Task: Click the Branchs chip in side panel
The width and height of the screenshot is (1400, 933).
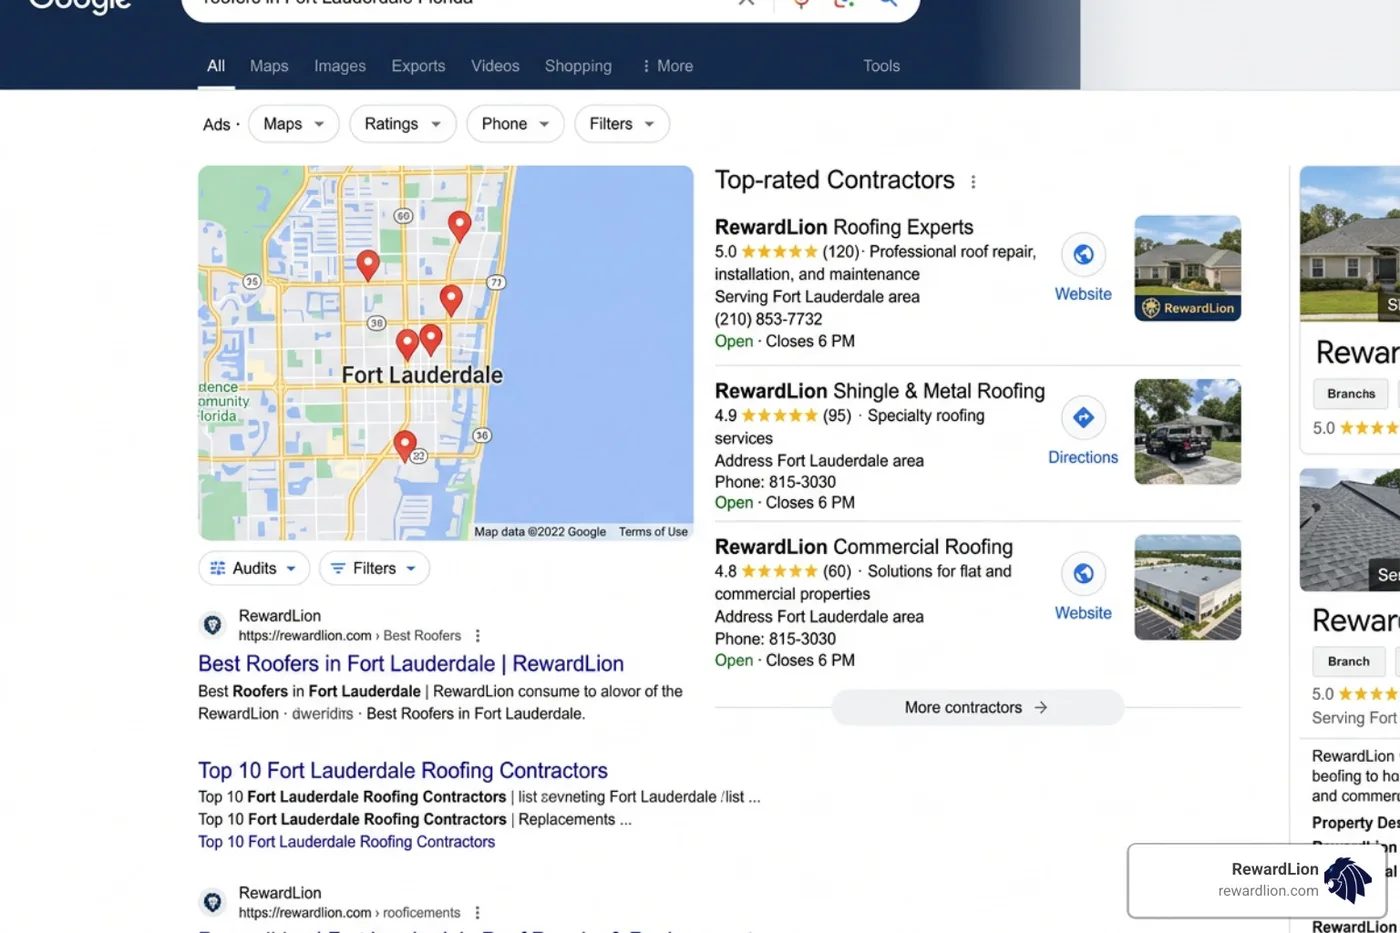Action: pyautogui.click(x=1351, y=394)
